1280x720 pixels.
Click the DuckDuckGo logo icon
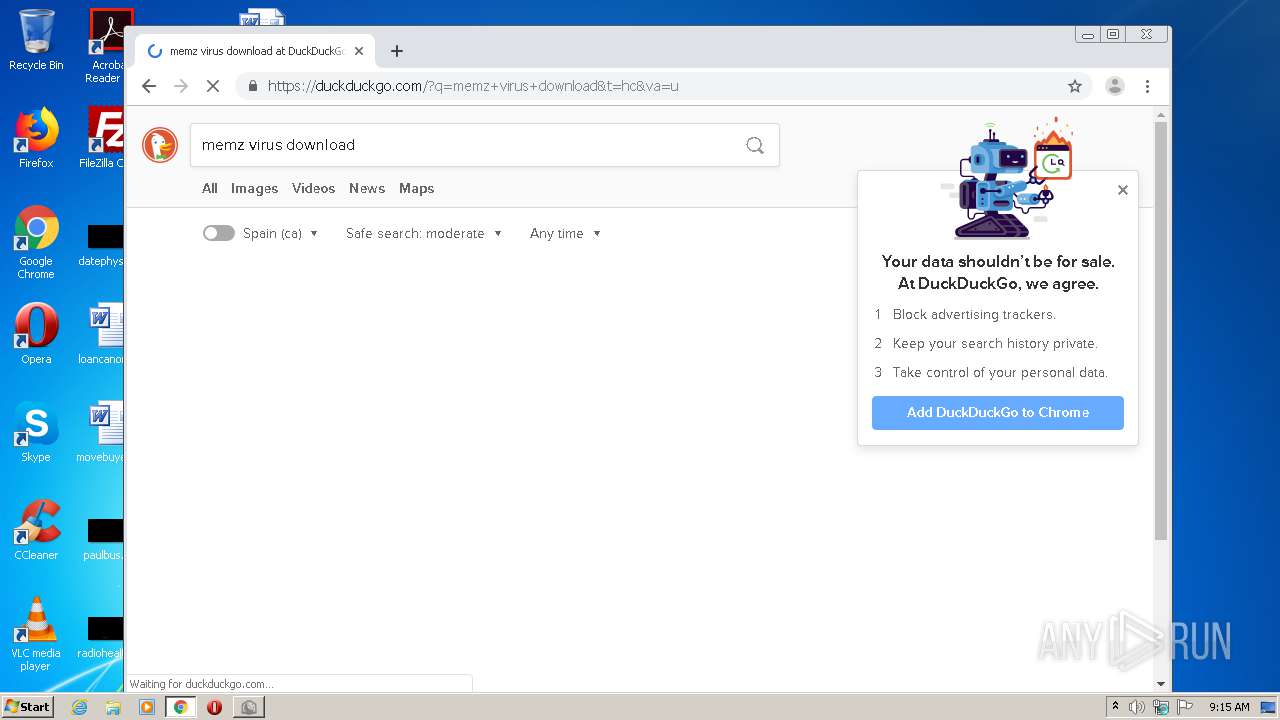[160, 145]
